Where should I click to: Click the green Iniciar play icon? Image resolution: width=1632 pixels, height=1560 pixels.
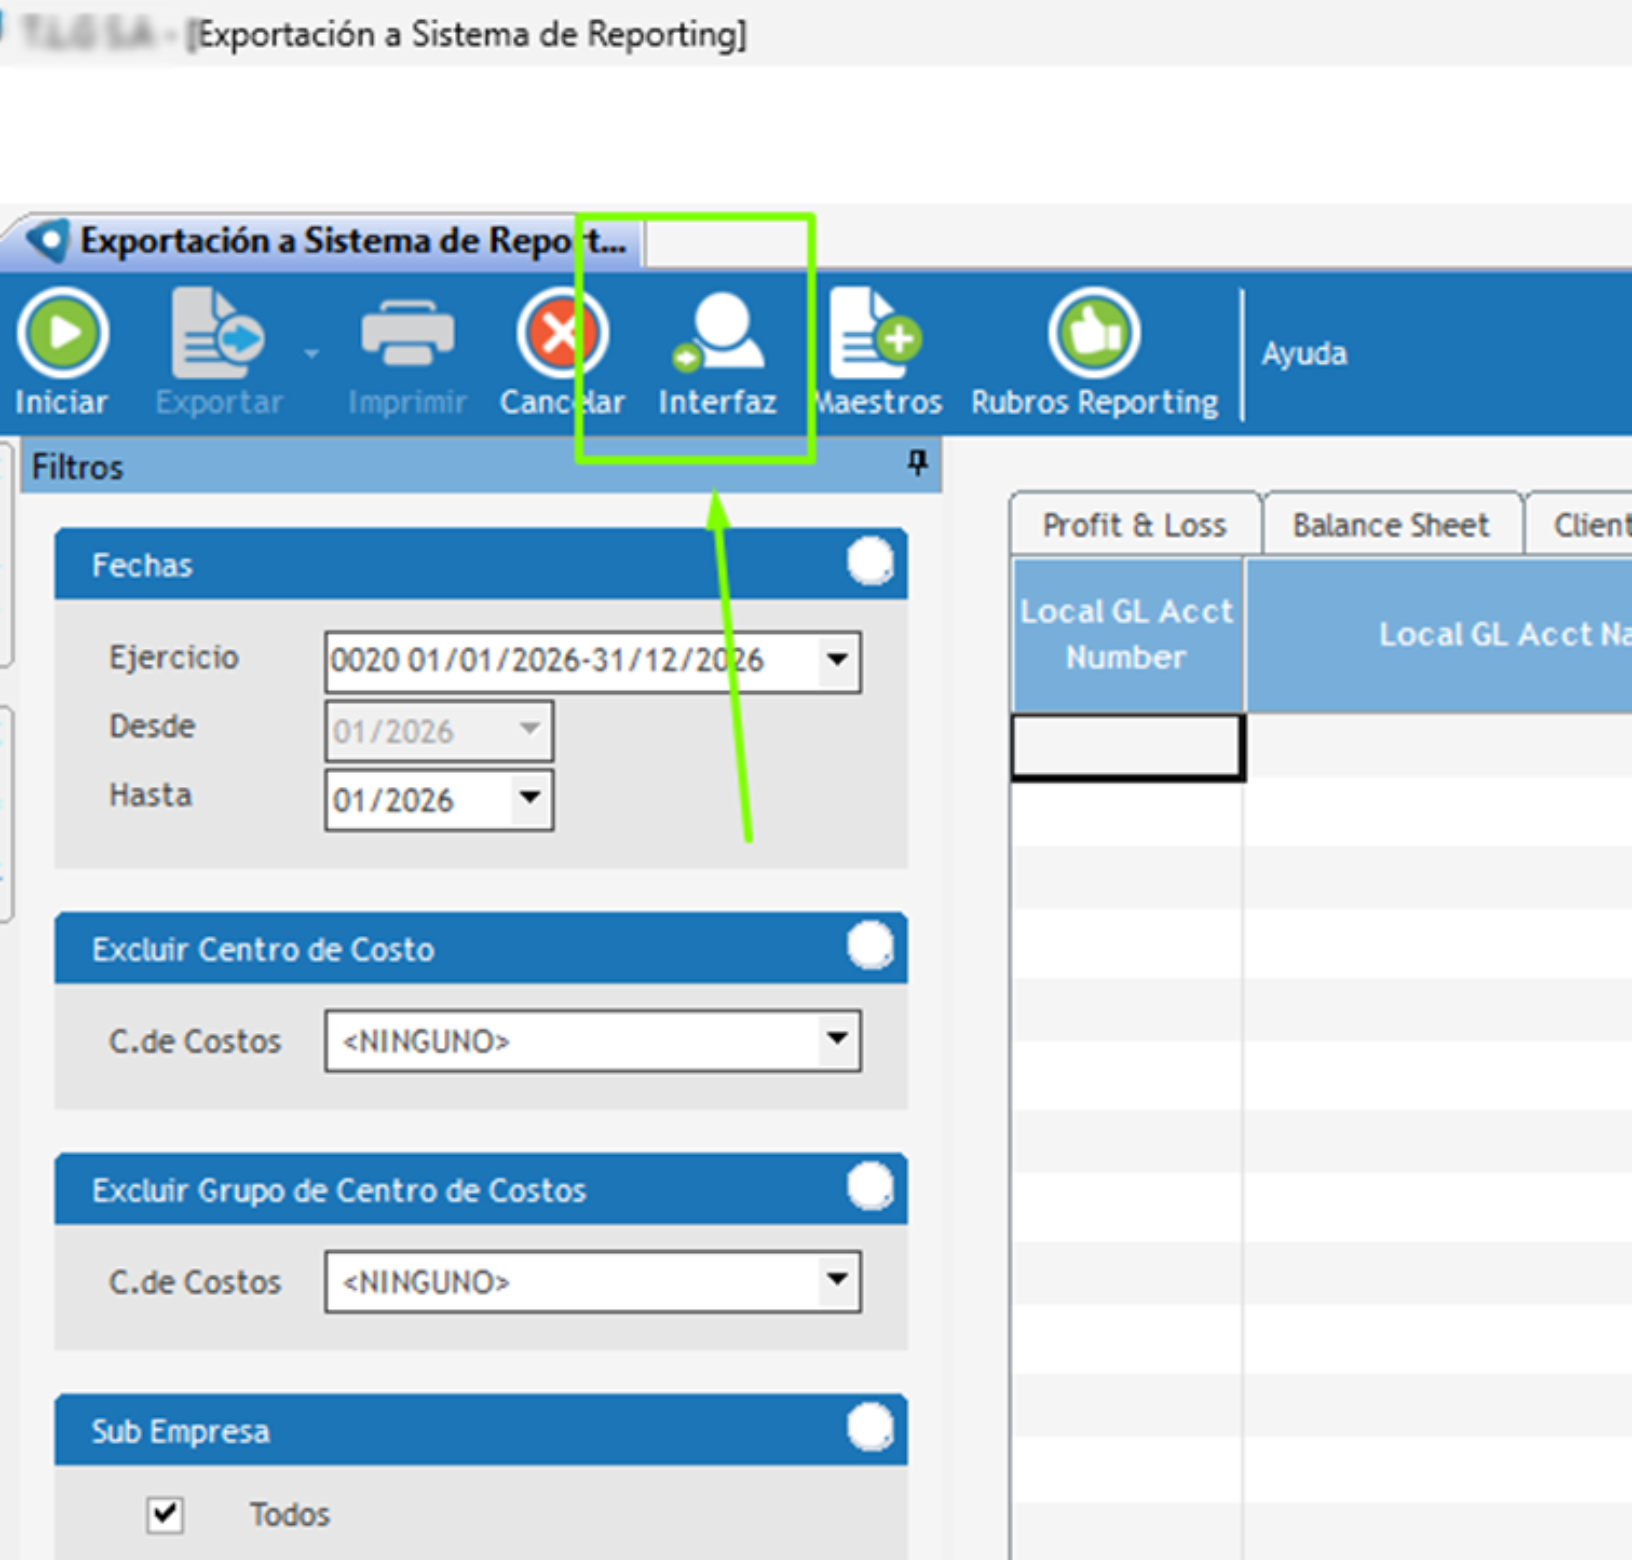pos(62,333)
